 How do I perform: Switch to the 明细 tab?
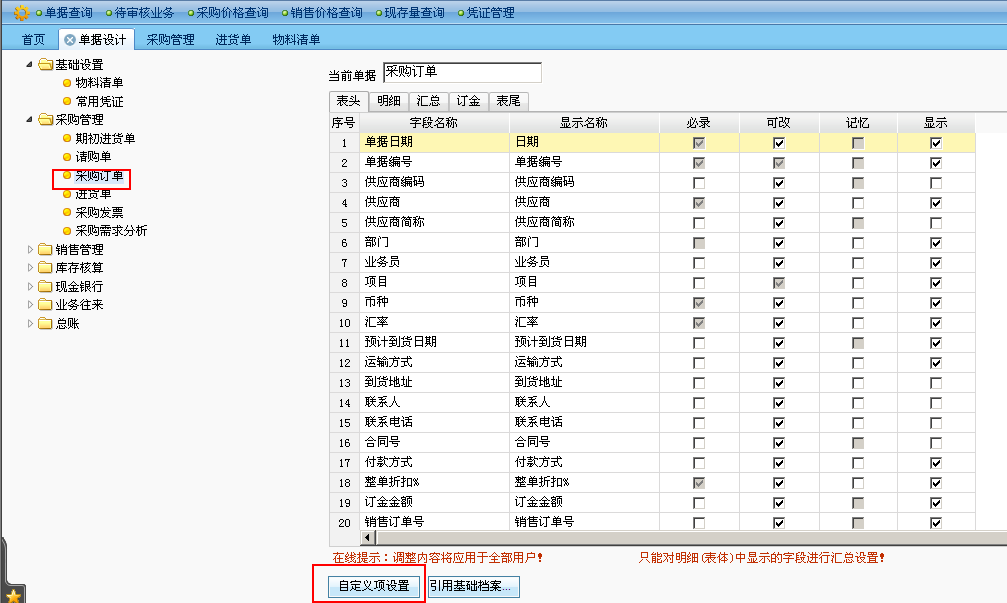tap(389, 101)
